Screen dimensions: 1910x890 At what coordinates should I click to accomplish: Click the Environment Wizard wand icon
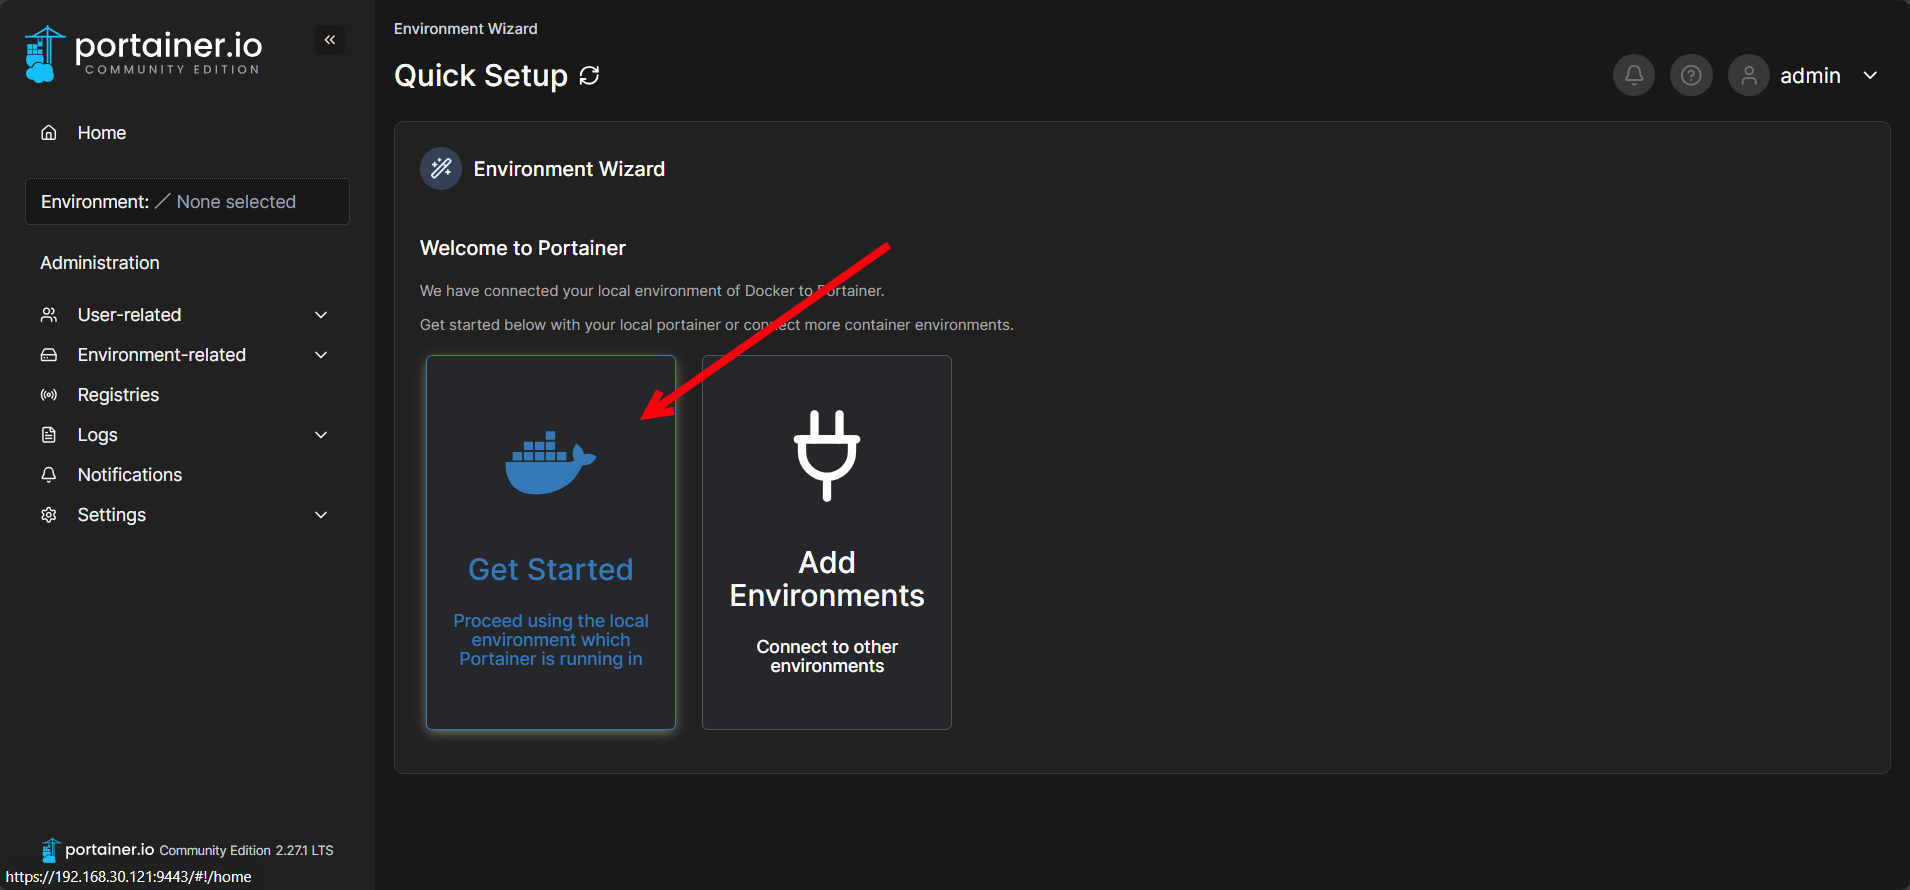(441, 169)
